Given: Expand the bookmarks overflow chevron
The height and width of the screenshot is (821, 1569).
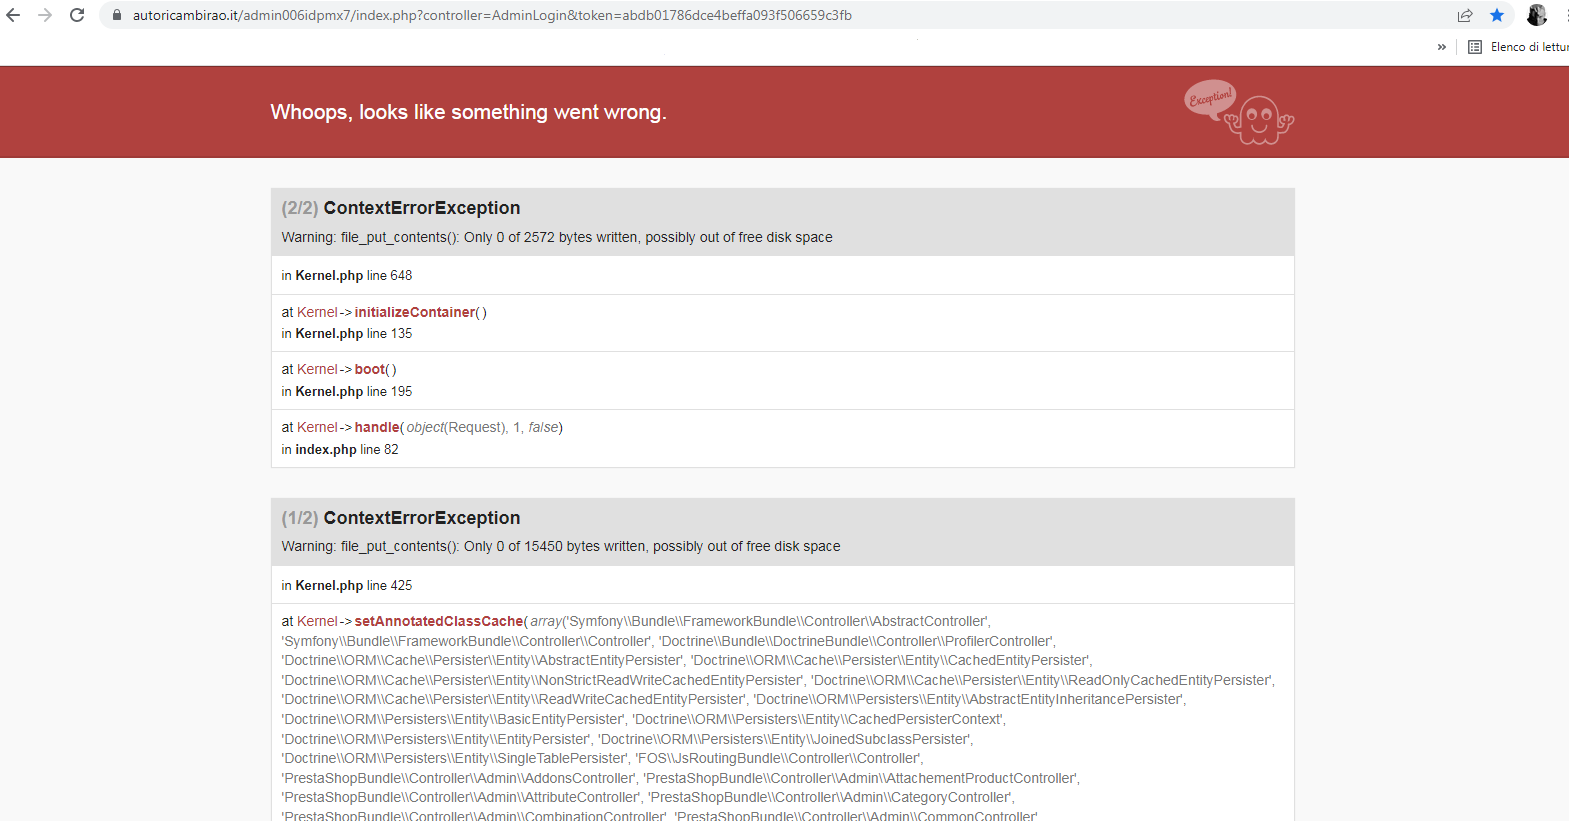Looking at the screenshot, I should [1442, 47].
